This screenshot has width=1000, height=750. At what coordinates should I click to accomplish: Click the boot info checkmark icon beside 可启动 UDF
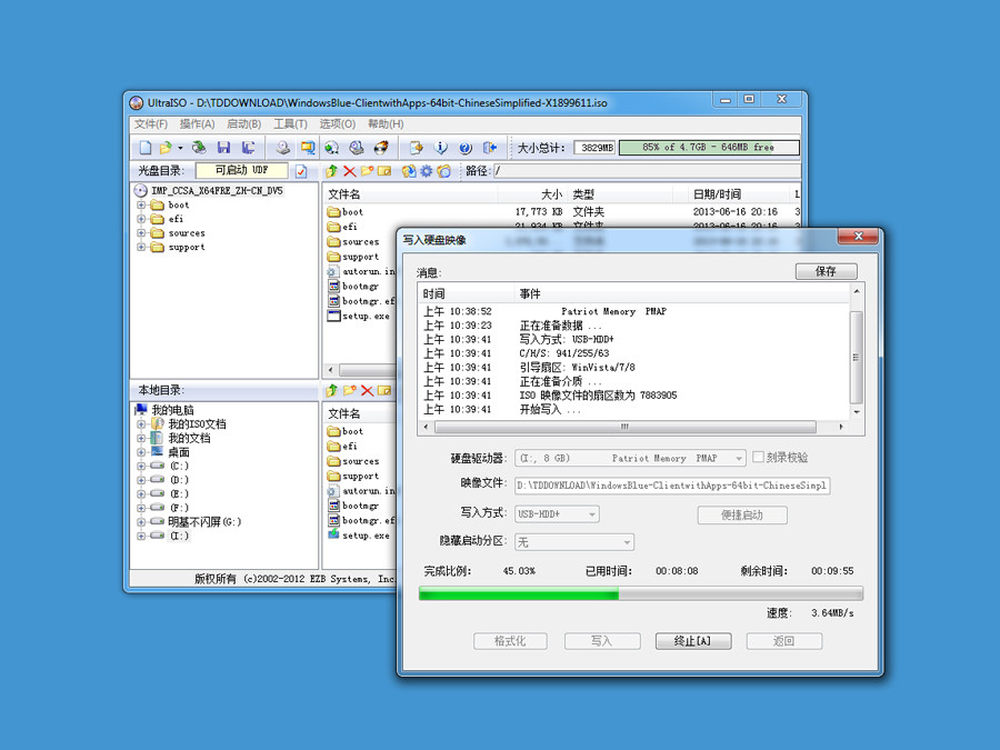click(x=301, y=171)
